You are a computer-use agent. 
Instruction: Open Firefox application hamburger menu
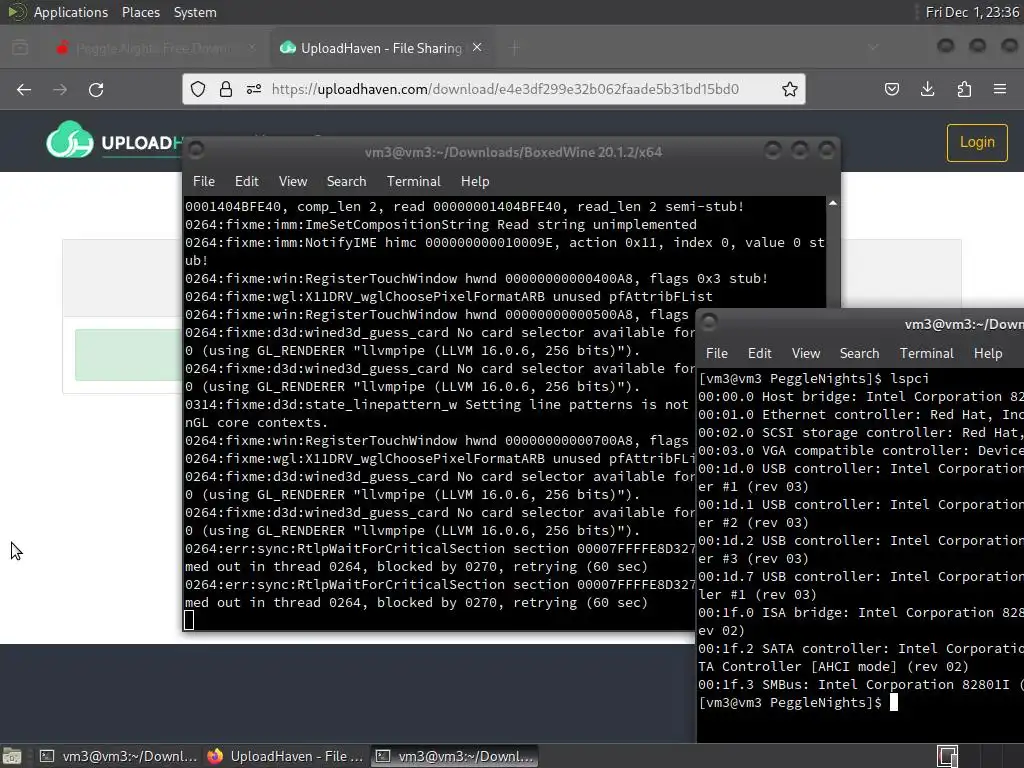click(x=1000, y=89)
